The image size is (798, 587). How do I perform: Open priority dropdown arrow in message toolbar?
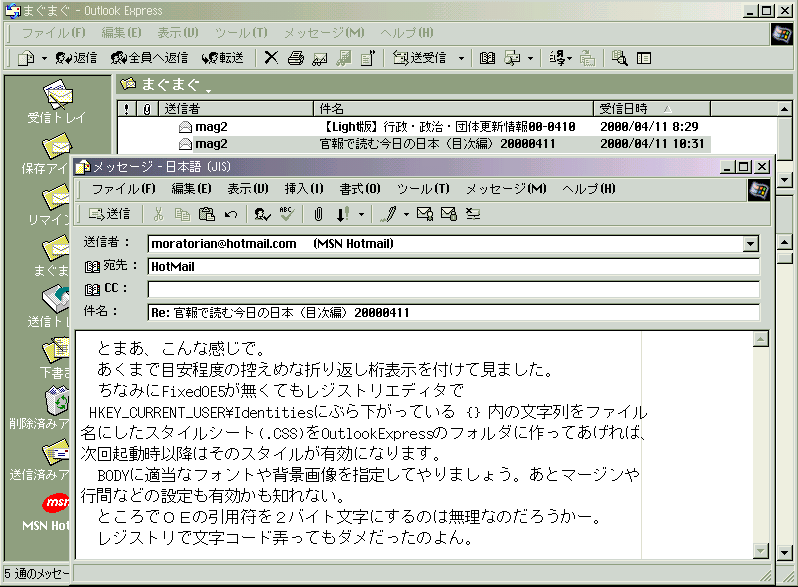tap(361, 214)
